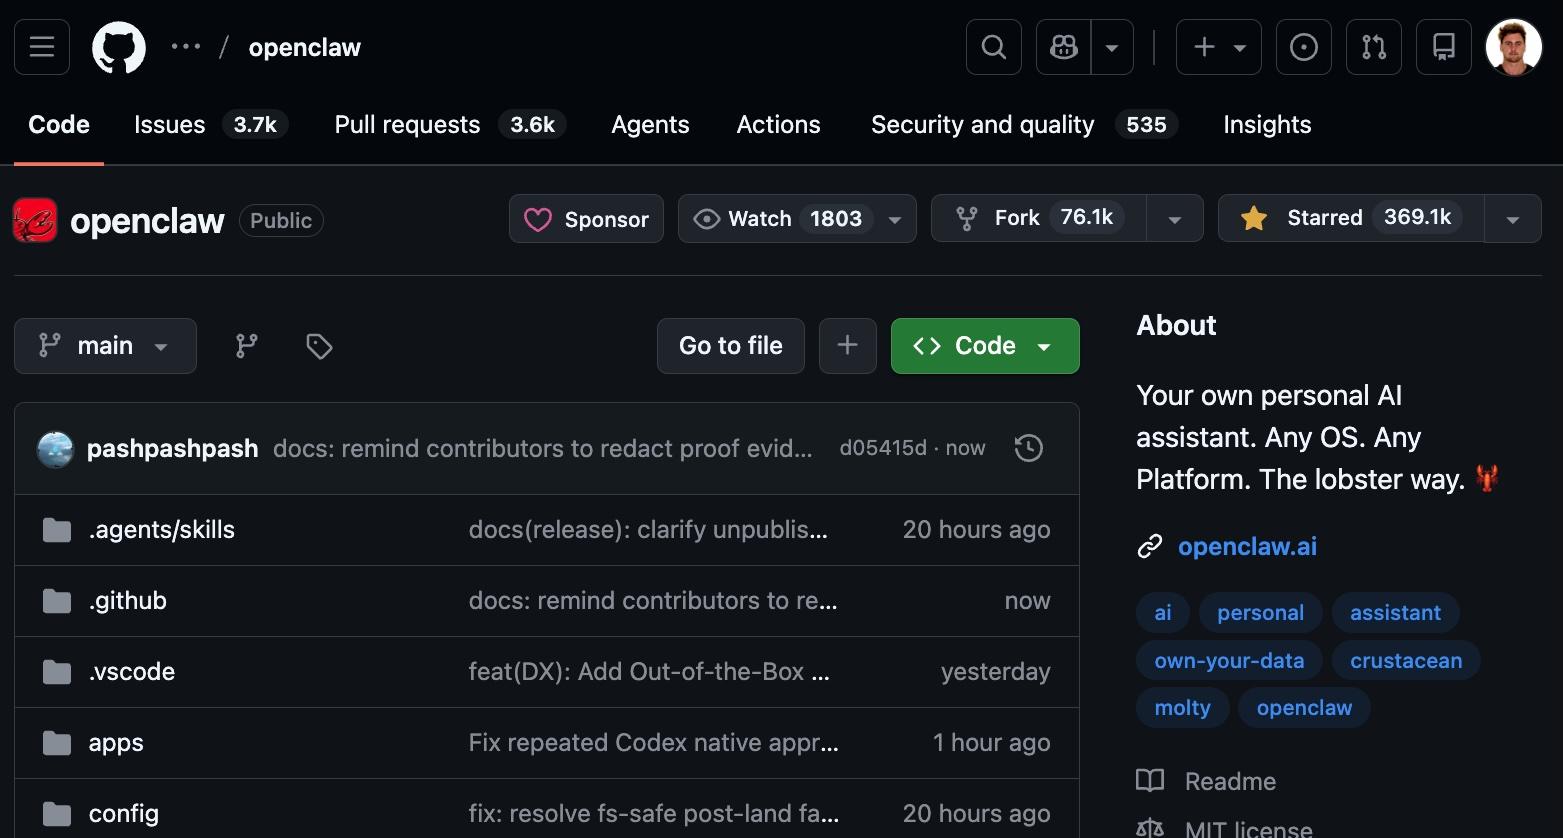Open the add file plus button

click(848, 346)
